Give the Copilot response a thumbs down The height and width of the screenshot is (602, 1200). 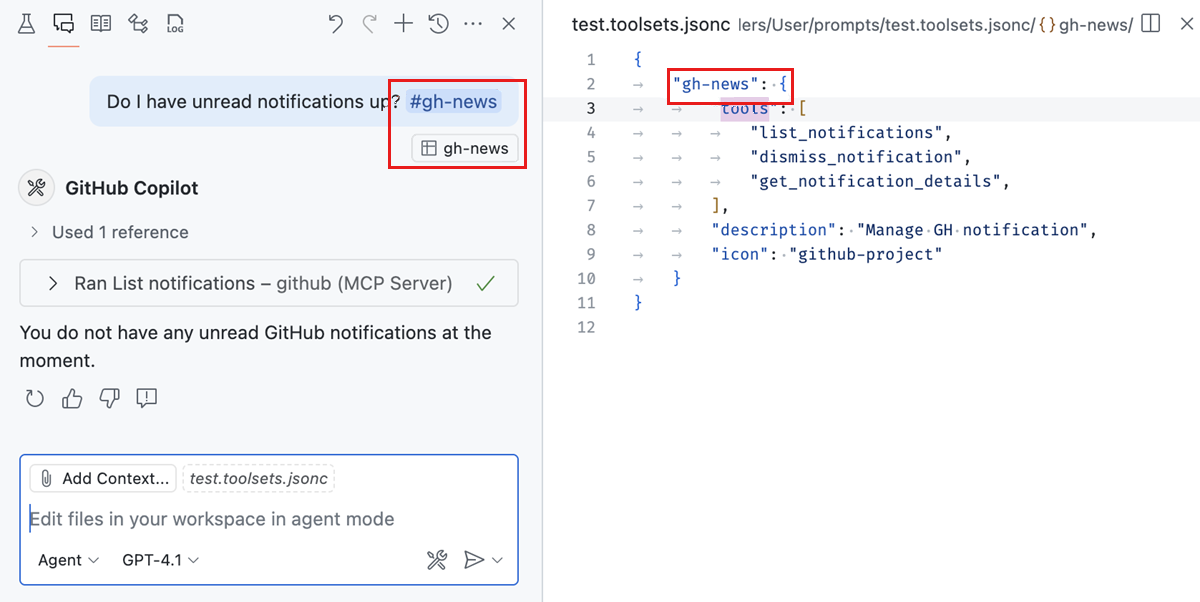[108, 398]
